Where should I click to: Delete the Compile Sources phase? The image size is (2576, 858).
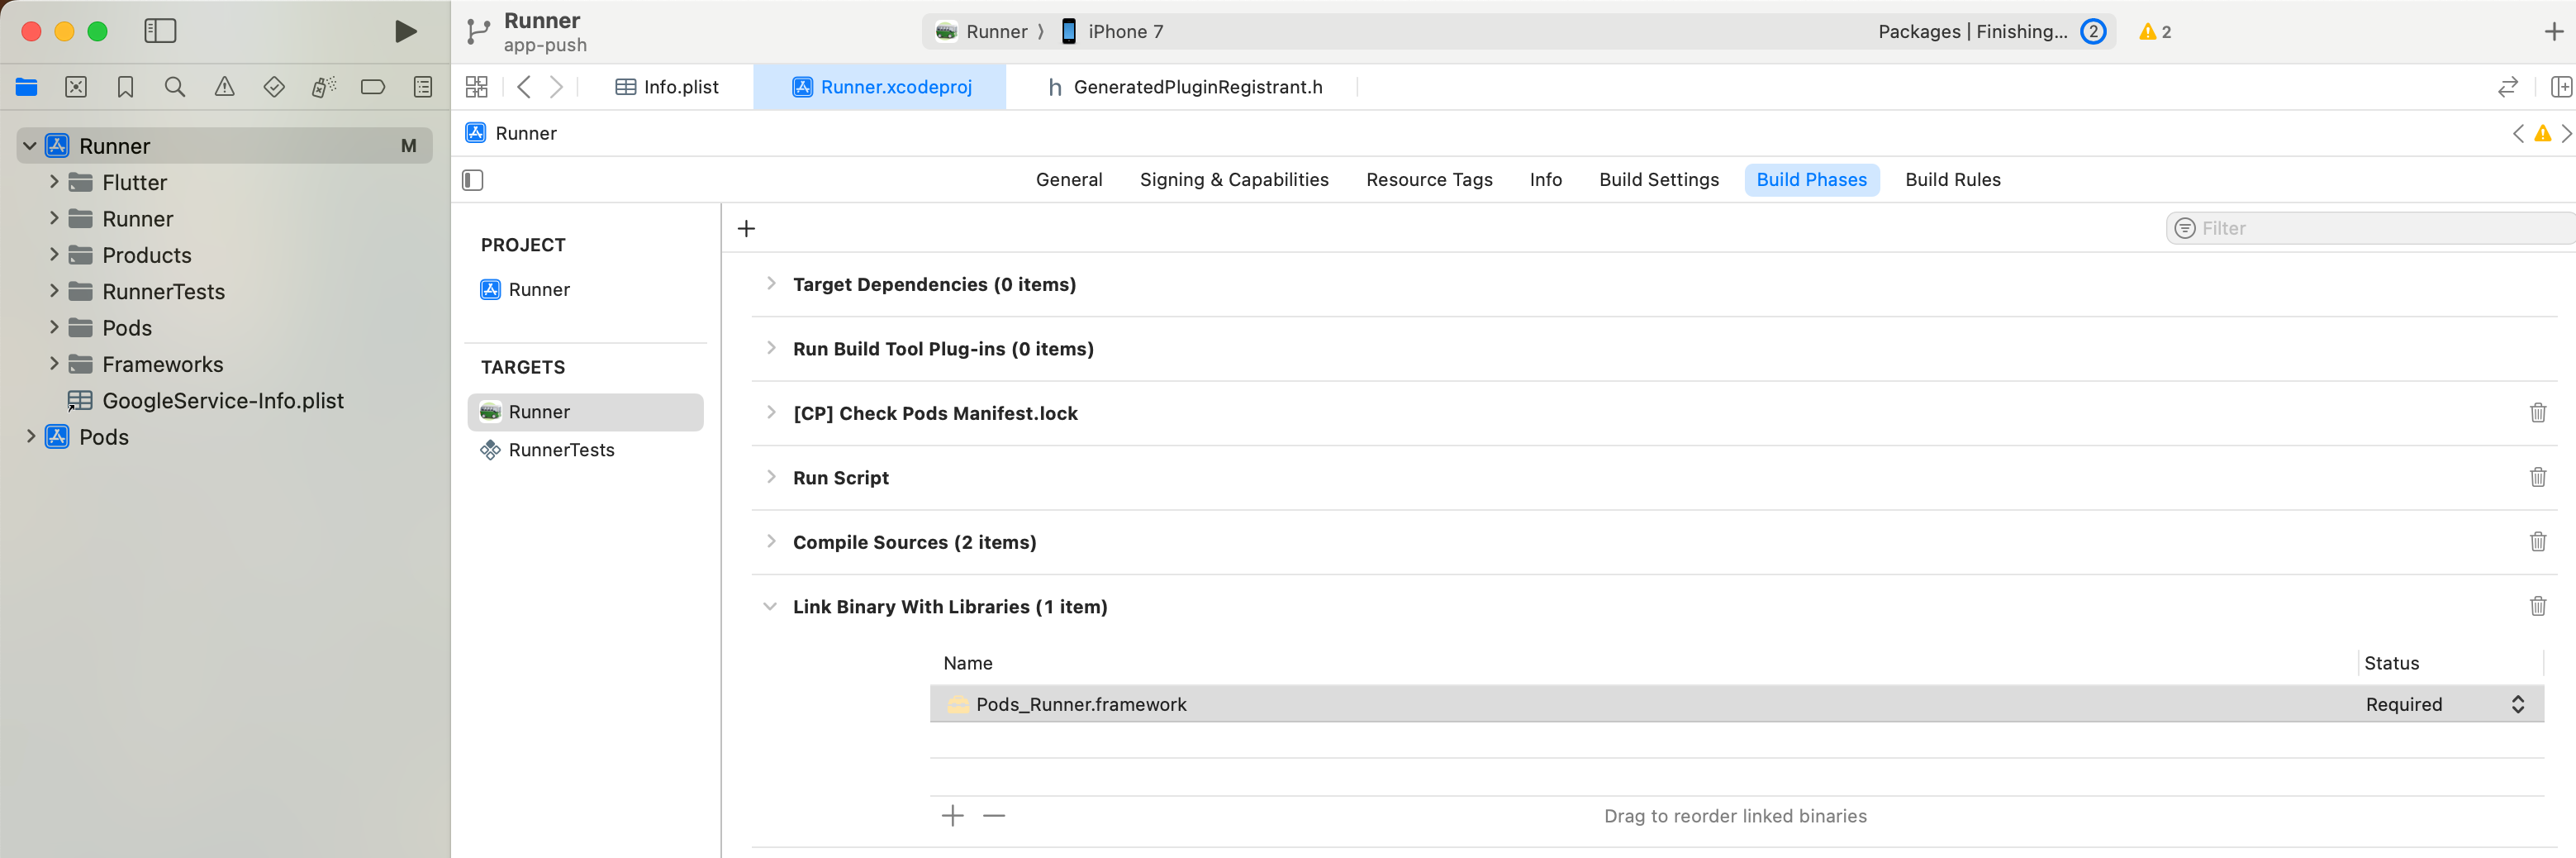coord(2537,542)
